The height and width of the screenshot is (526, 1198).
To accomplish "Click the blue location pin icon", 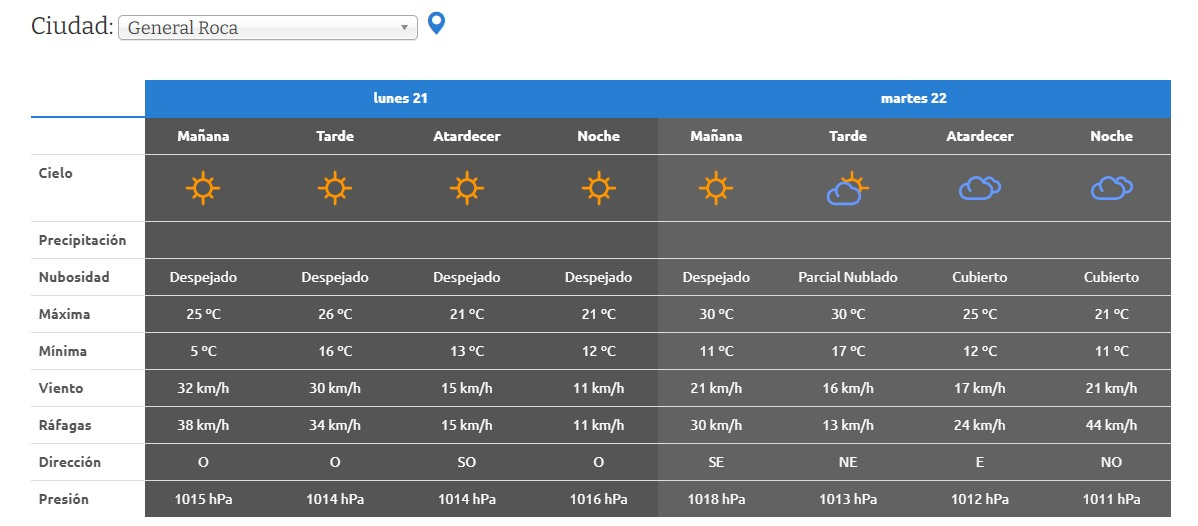I will point(436,23).
